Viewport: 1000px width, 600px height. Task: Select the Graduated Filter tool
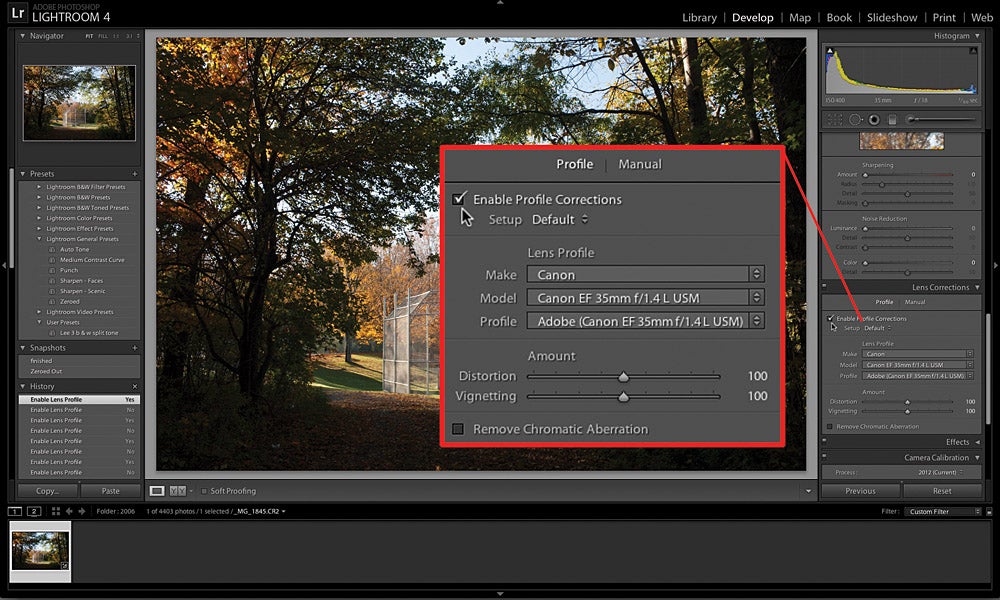pos(892,119)
